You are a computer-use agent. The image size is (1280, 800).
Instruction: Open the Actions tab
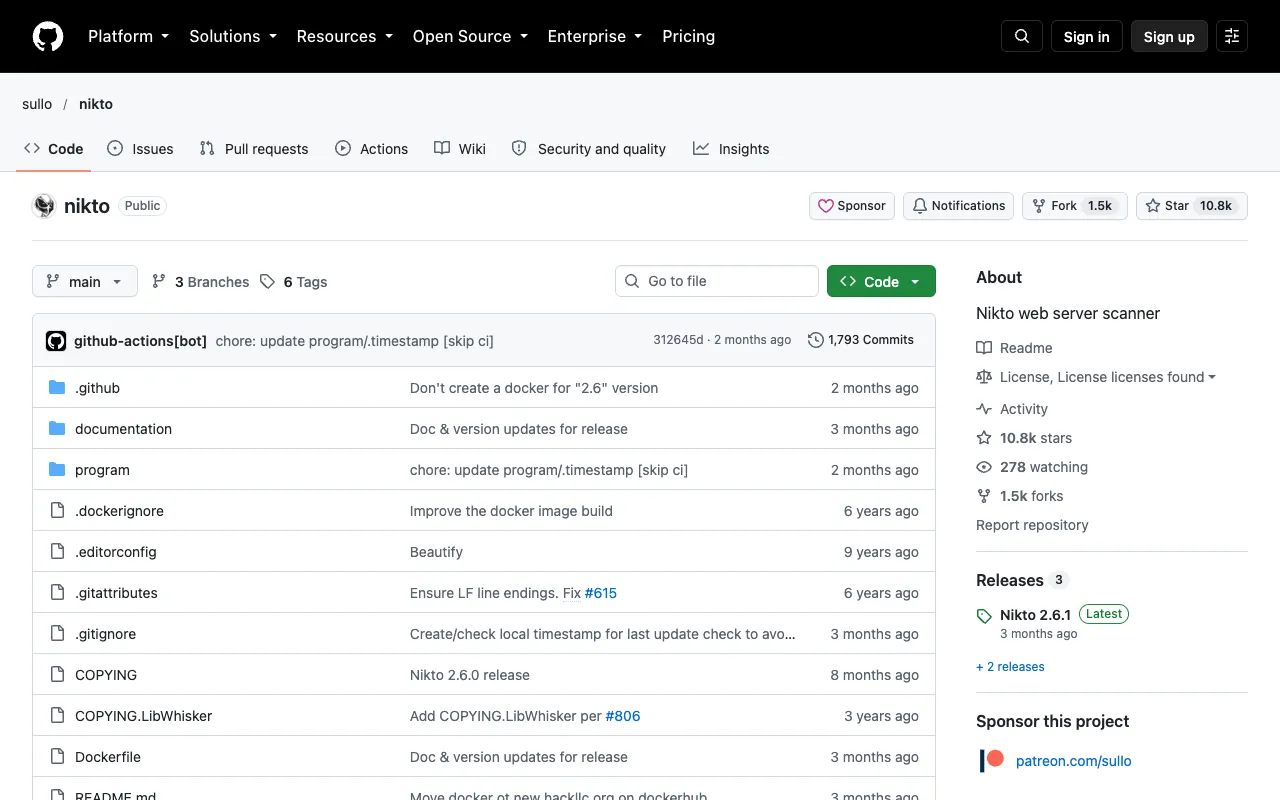point(372,148)
